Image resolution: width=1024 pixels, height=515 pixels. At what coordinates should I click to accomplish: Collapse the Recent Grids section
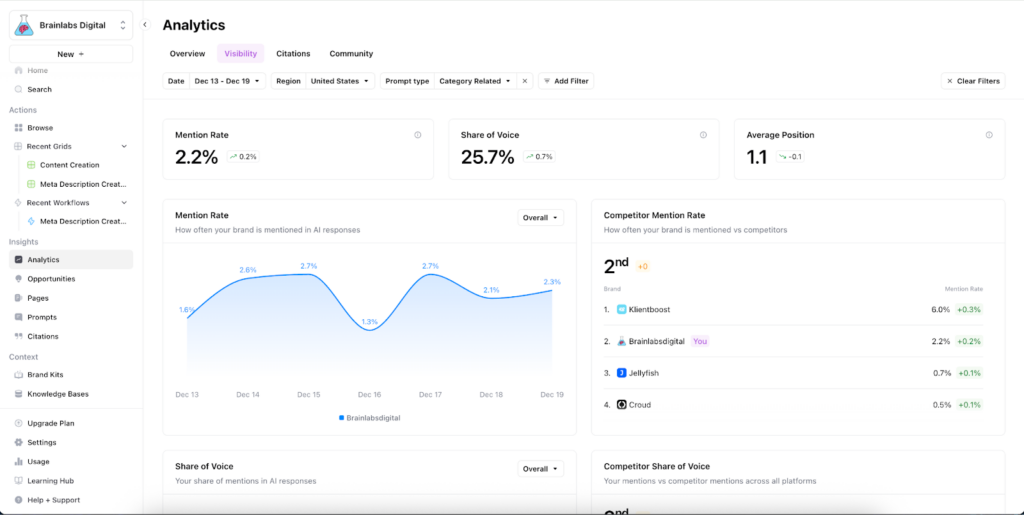[x=124, y=146]
